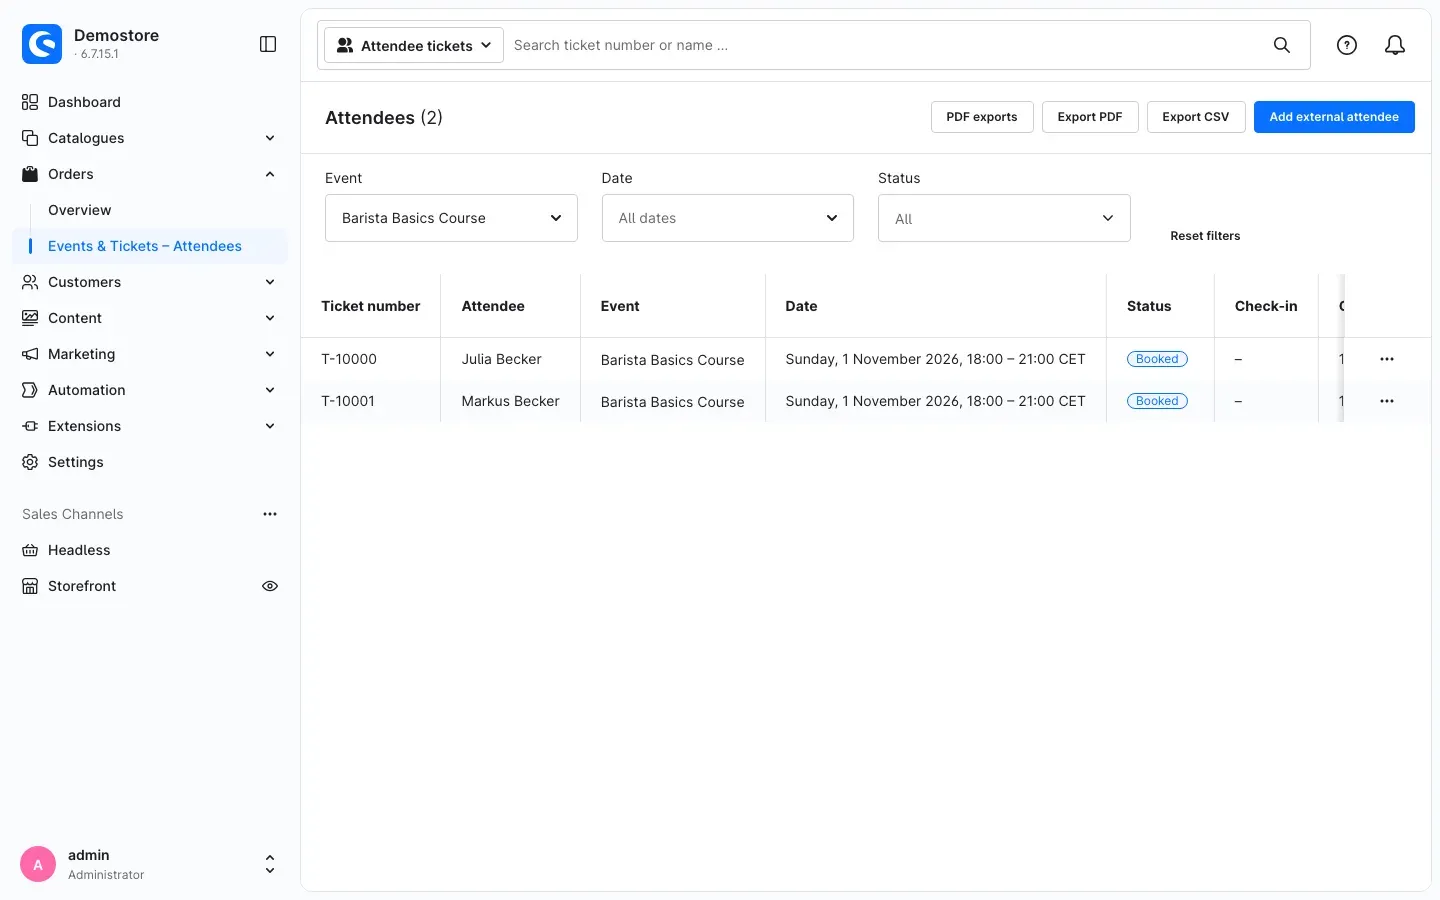The width and height of the screenshot is (1440, 900).
Task: Select Events & Tickets – Attendees menu item
Action: (150, 246)
